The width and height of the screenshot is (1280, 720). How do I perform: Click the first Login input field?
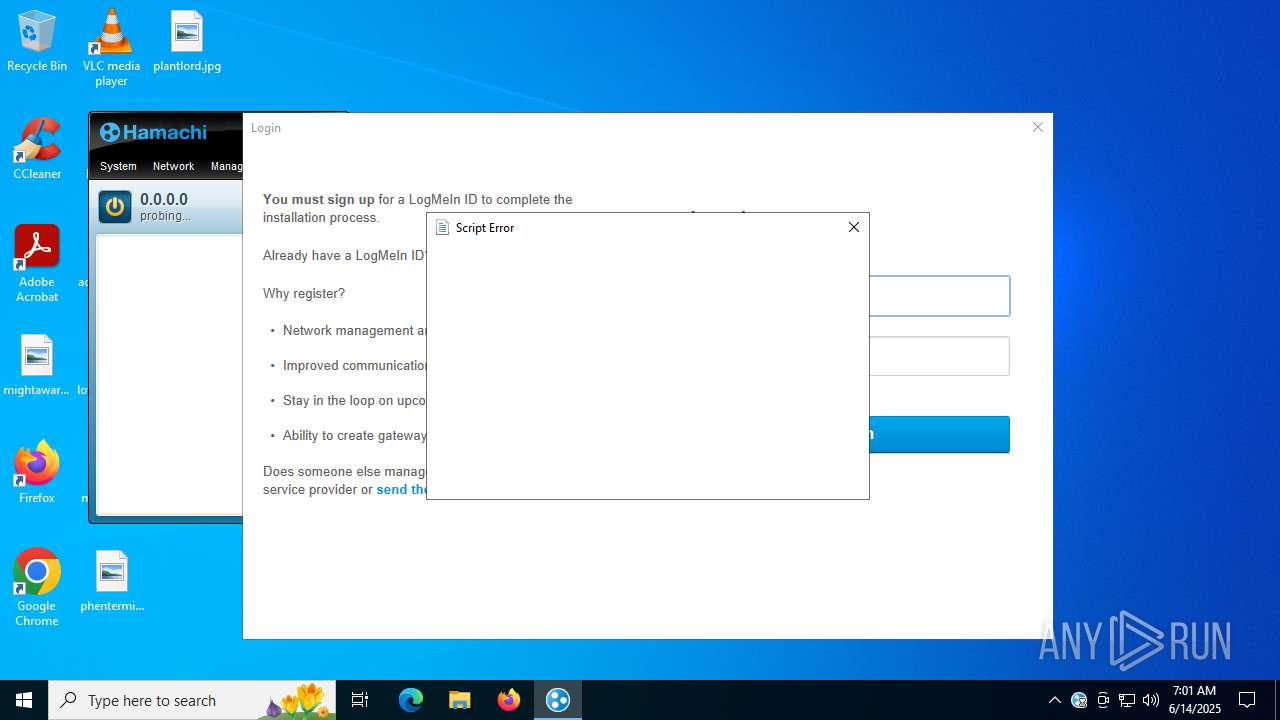point(939,296)
